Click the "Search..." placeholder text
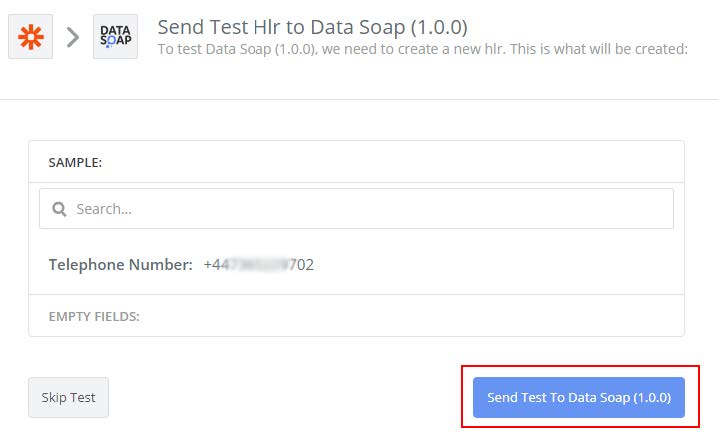 pos(104,209)
